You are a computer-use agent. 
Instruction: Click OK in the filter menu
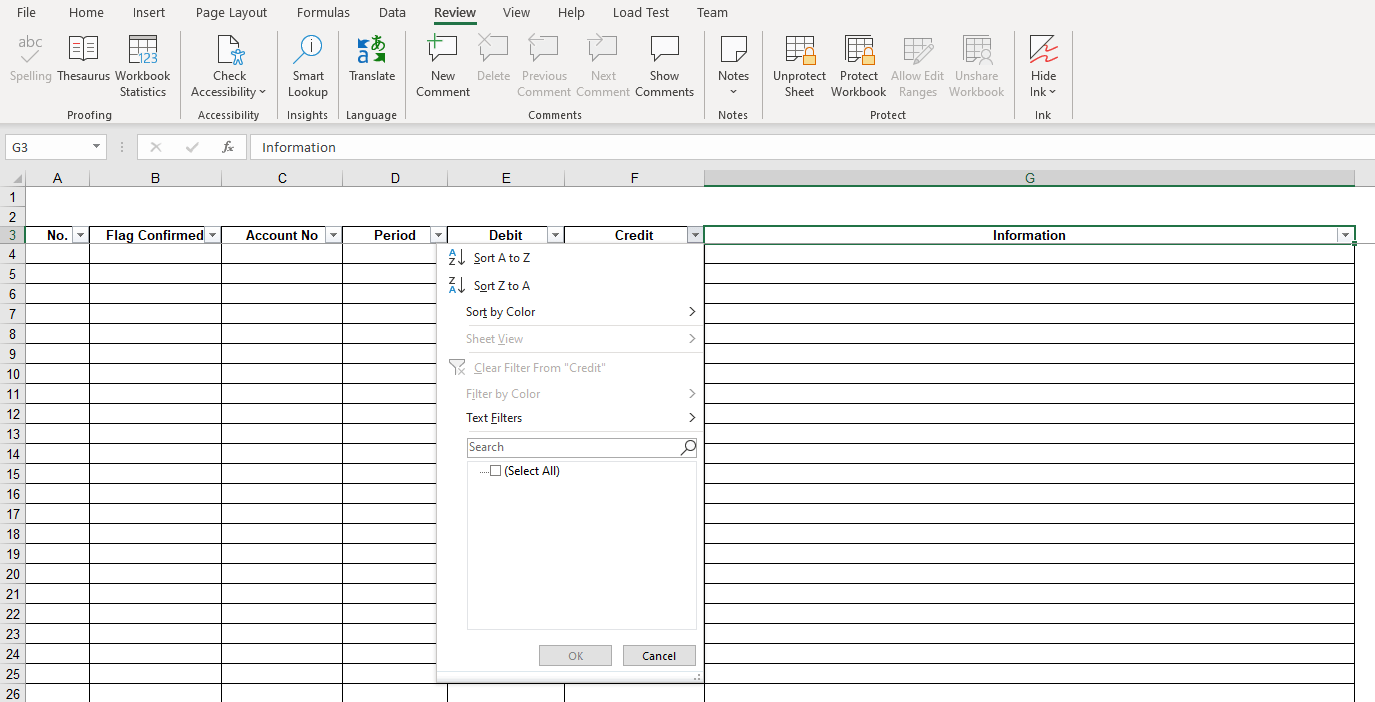575,656
